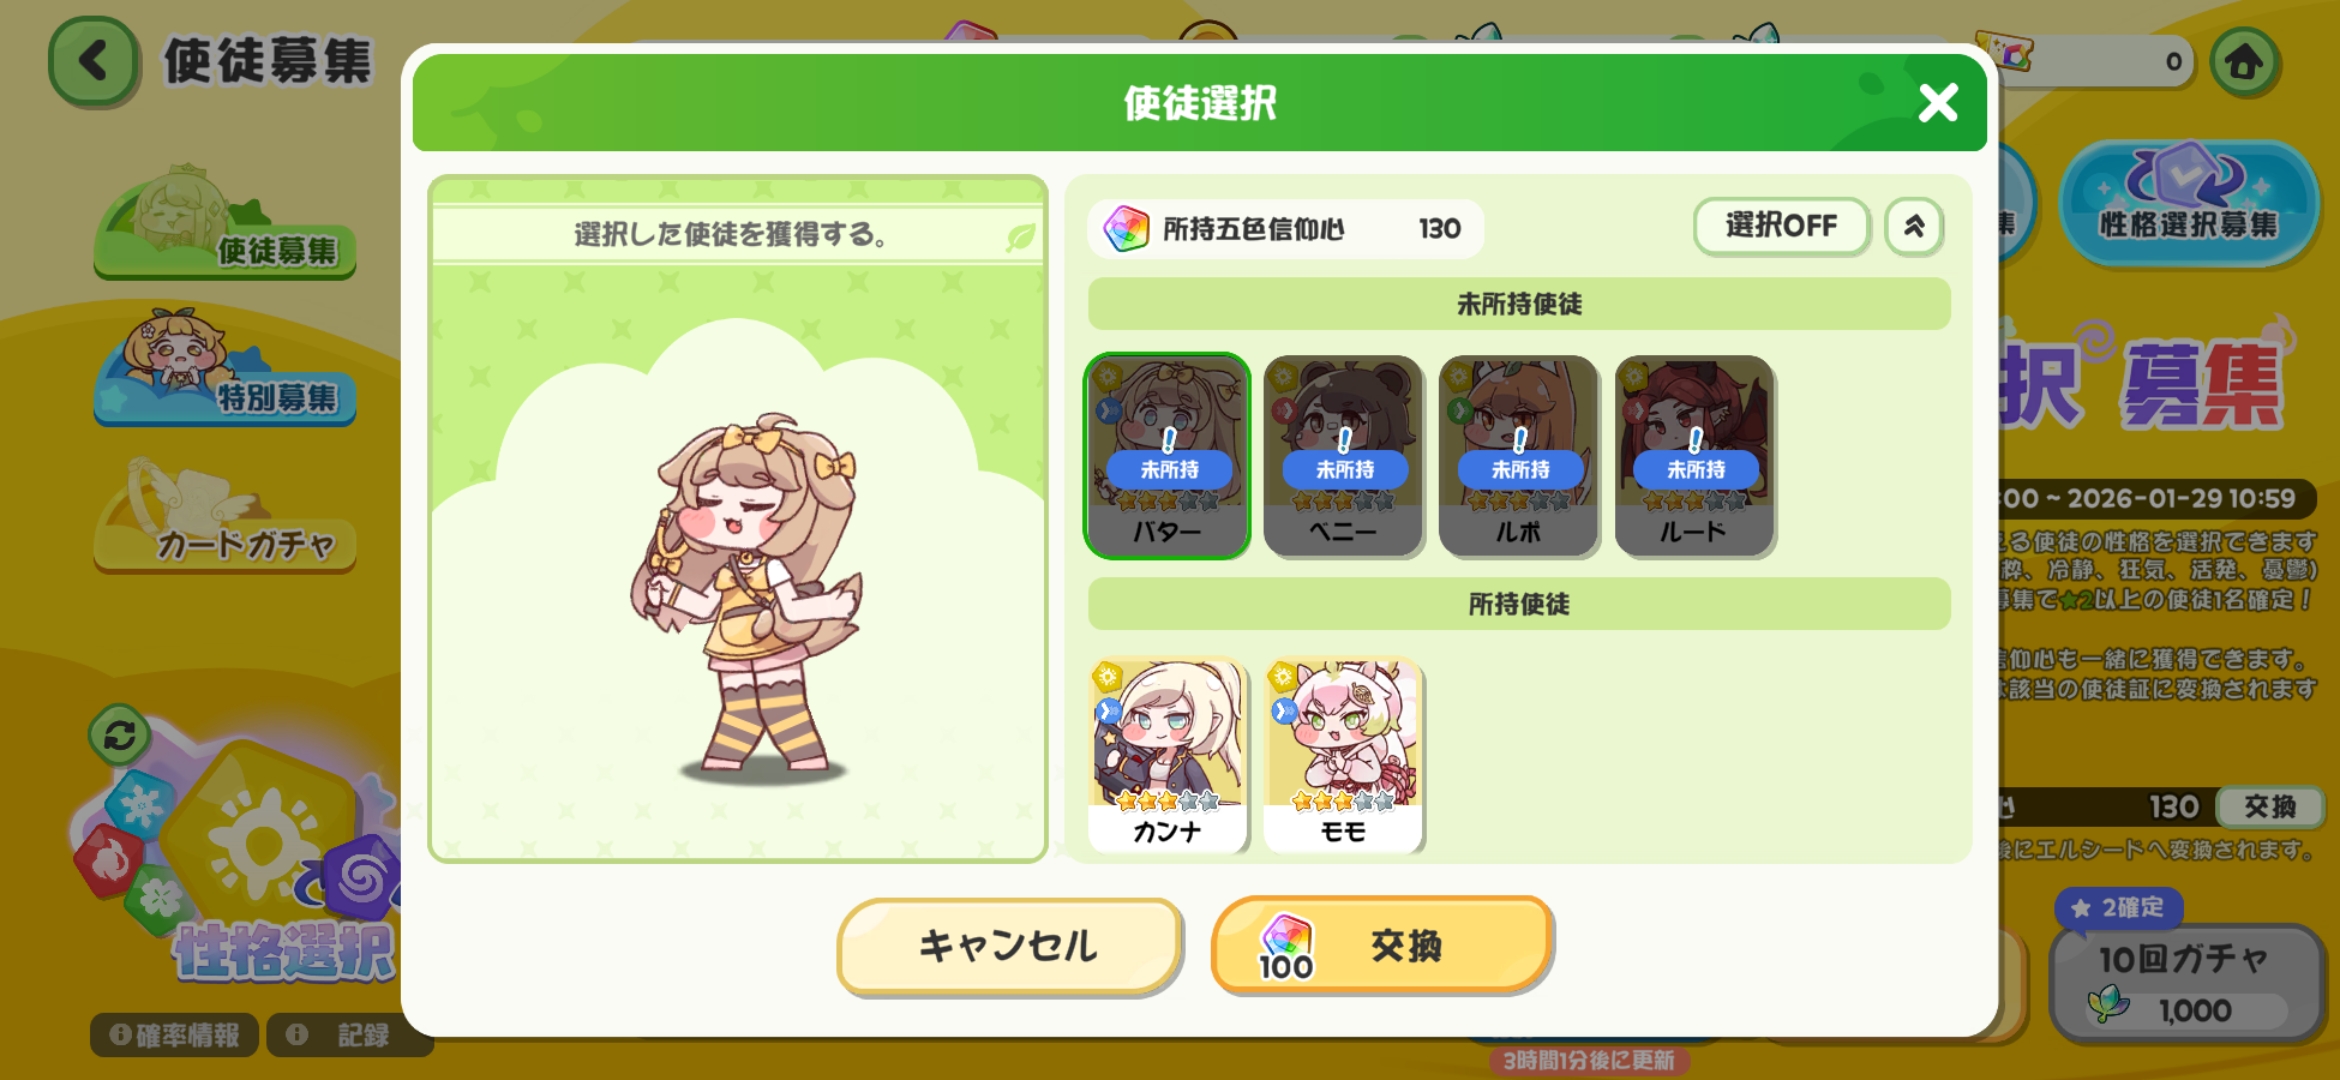The image size is (2340, 1080).
Task: Go to home via house icon
Action: [x=2244, y=62]
